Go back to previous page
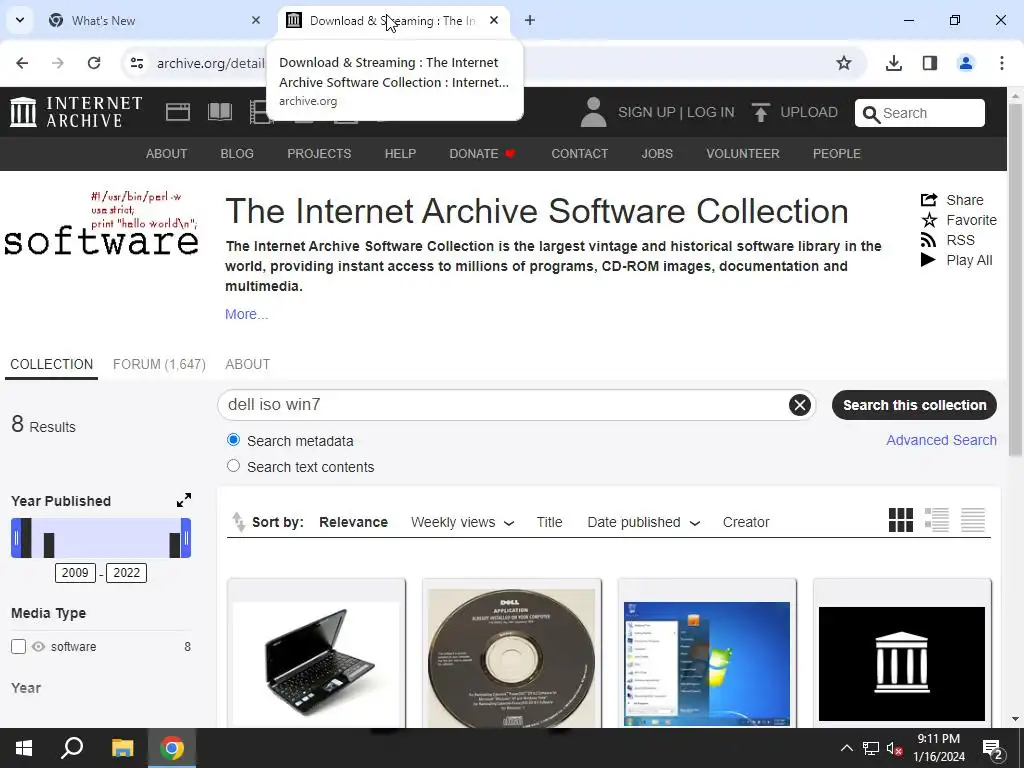Image resolution: width=1024 pixels, height=768 pixels. 22,63
